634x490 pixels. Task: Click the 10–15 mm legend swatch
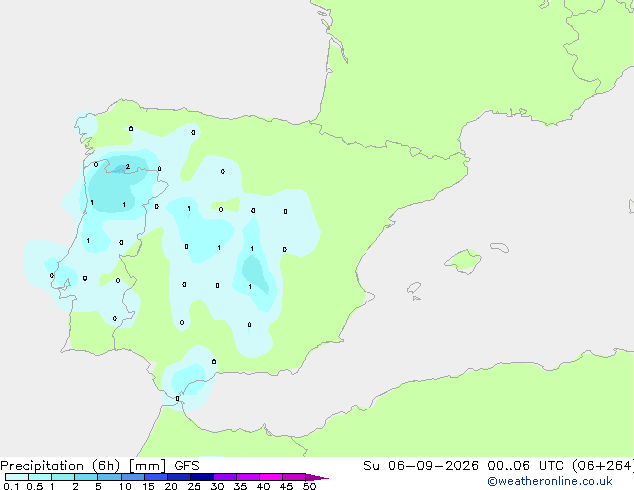tap(132, 477)
